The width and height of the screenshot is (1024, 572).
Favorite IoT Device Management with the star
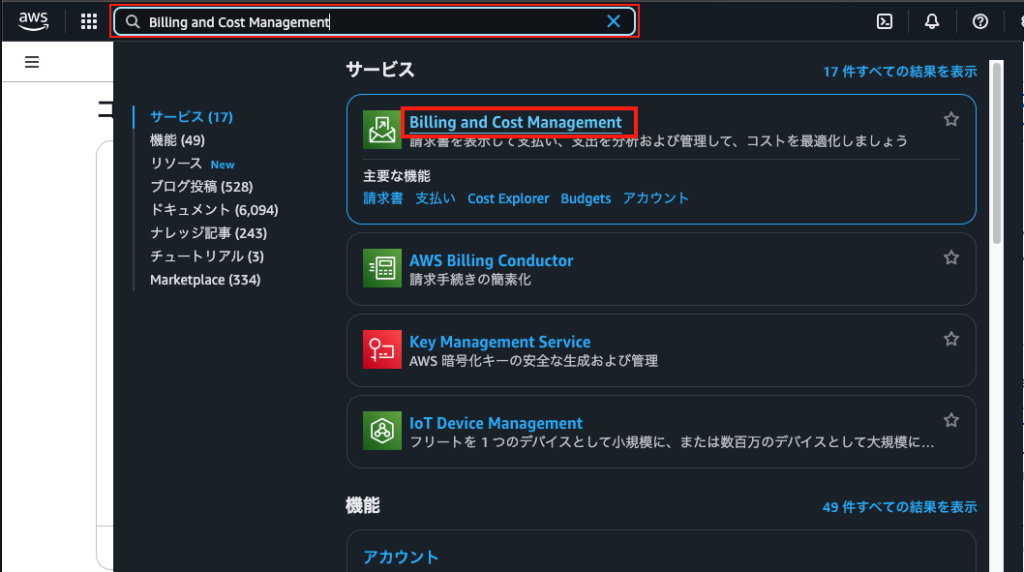pyautogui.click(x=951, y=421)
